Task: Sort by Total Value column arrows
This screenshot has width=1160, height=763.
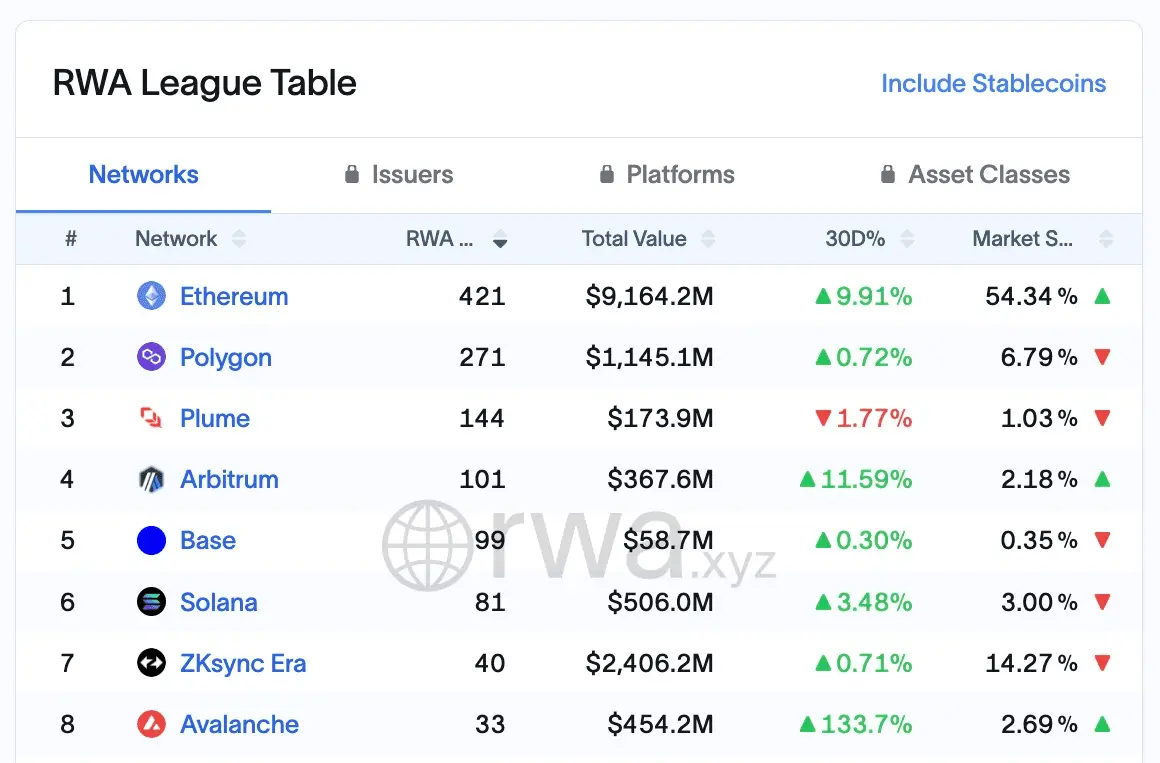Action: click(708, 239)
